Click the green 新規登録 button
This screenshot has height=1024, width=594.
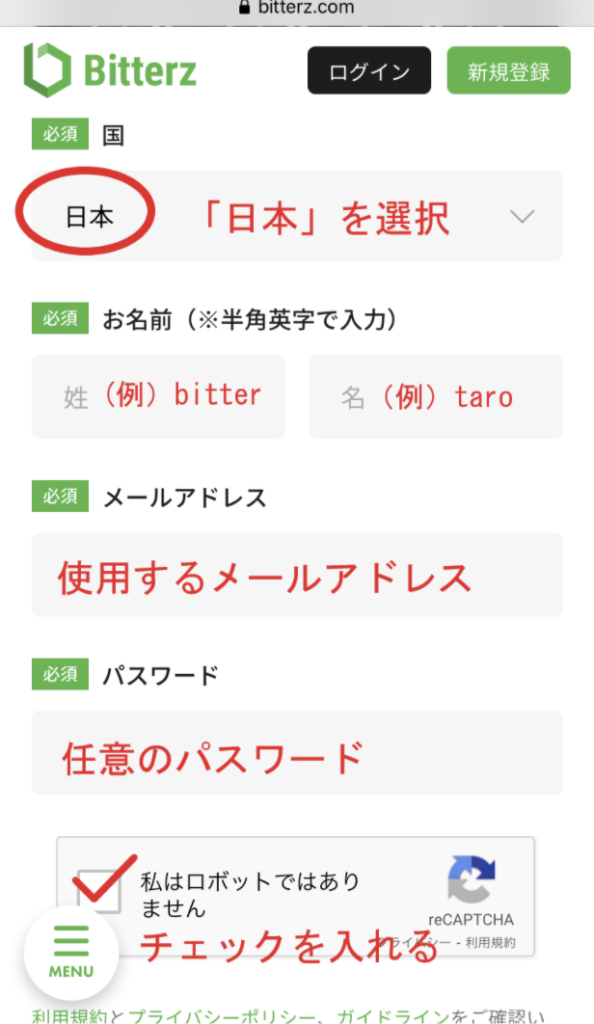508,71
